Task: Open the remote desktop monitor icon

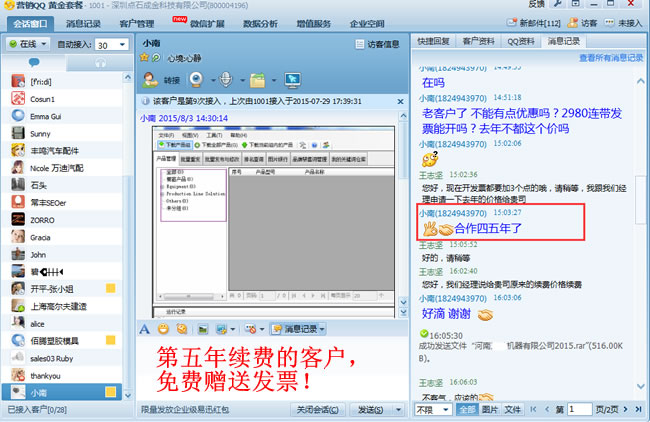Action: 293,80
